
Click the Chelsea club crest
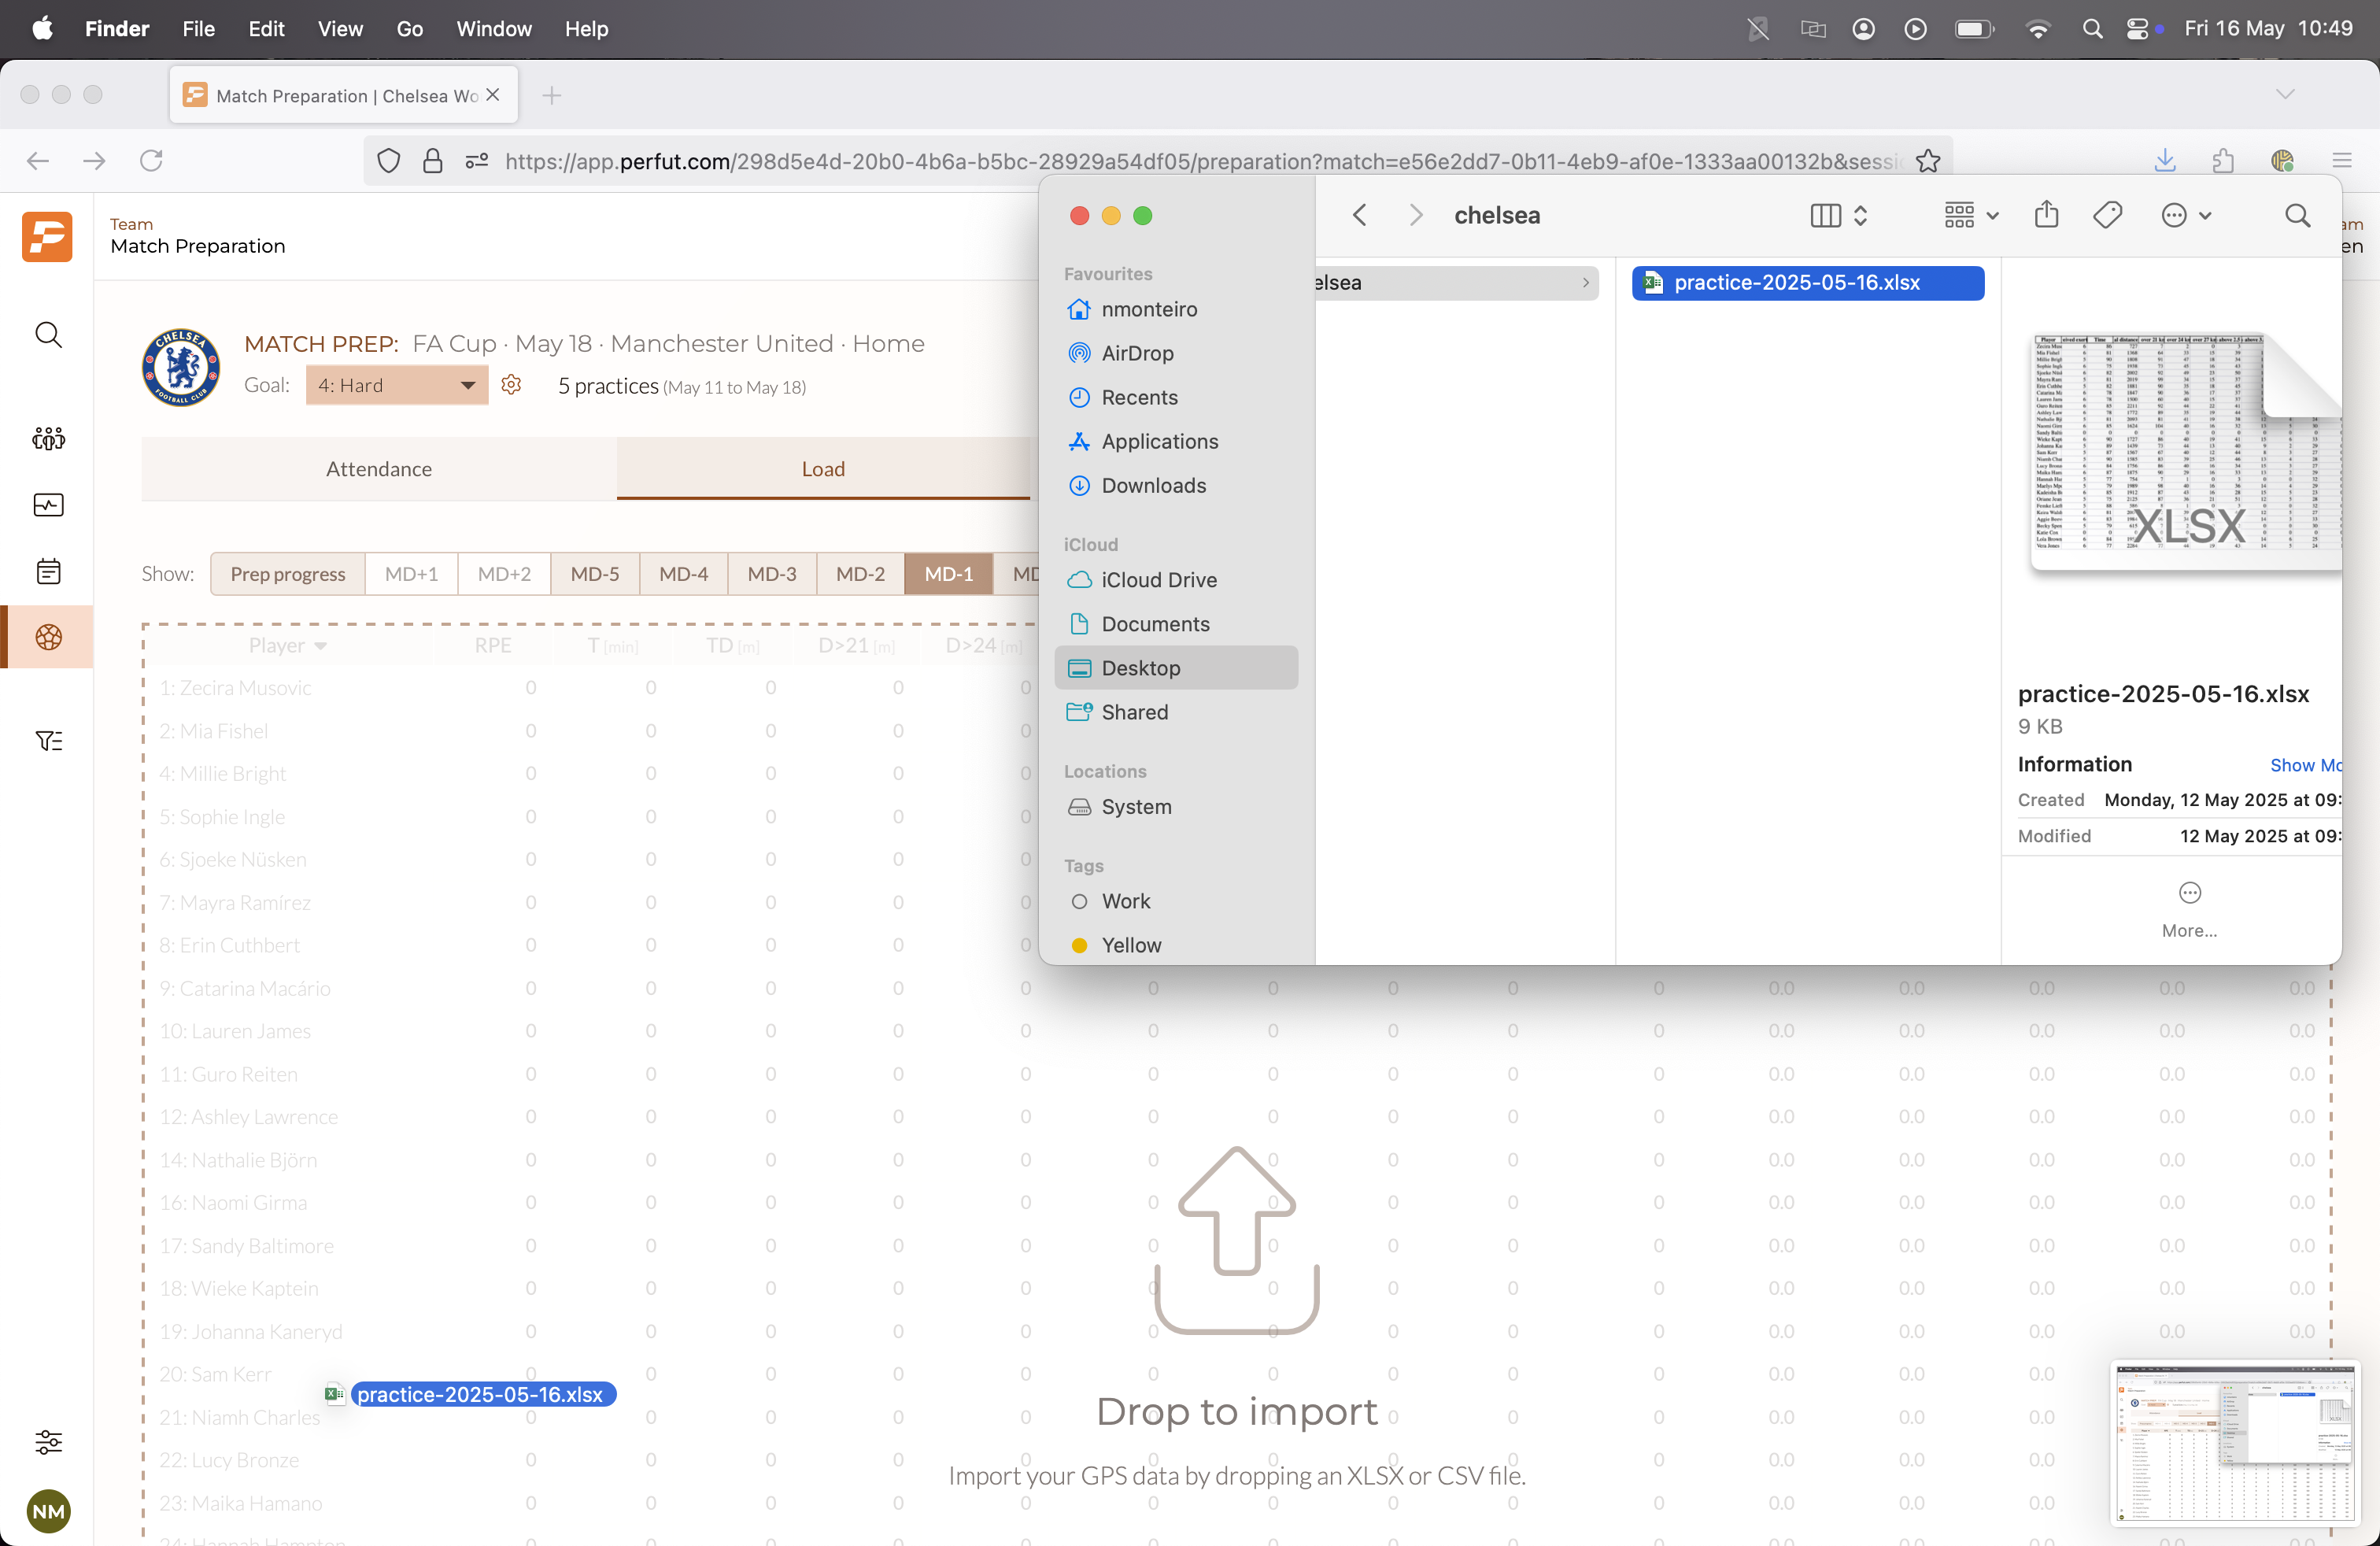[181, 367]
